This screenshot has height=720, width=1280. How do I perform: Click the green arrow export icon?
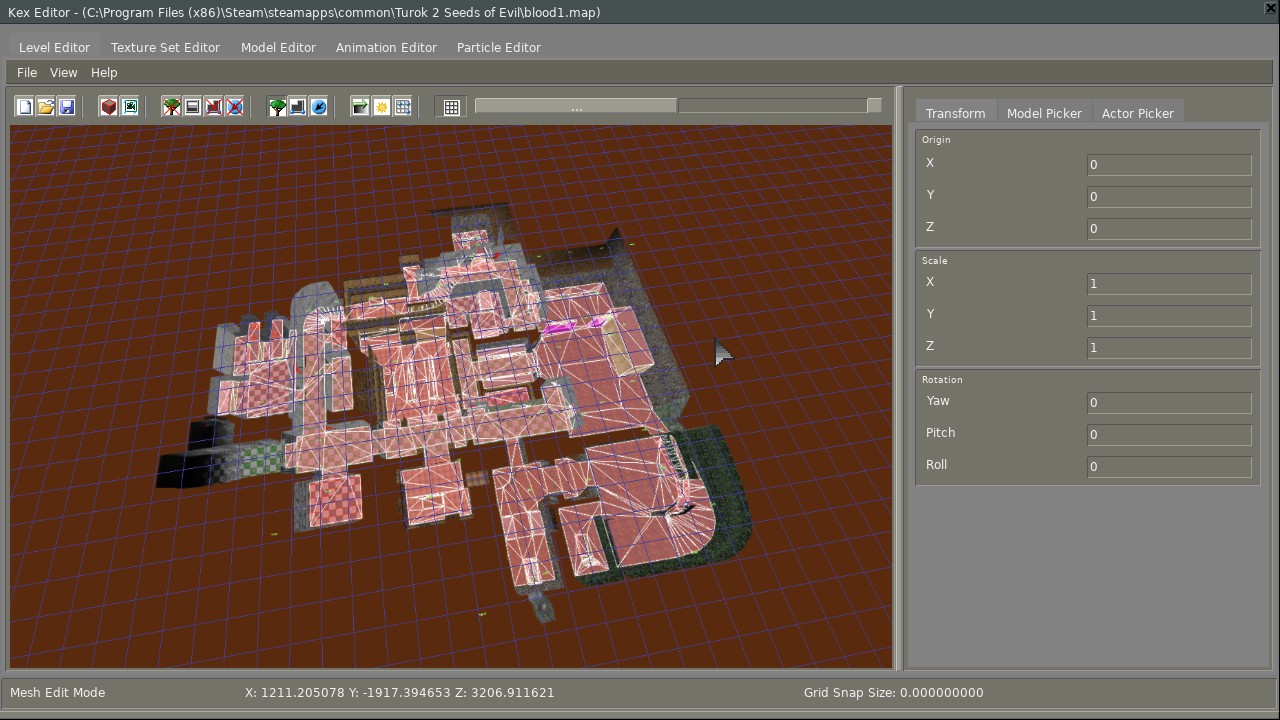point(360,107)
